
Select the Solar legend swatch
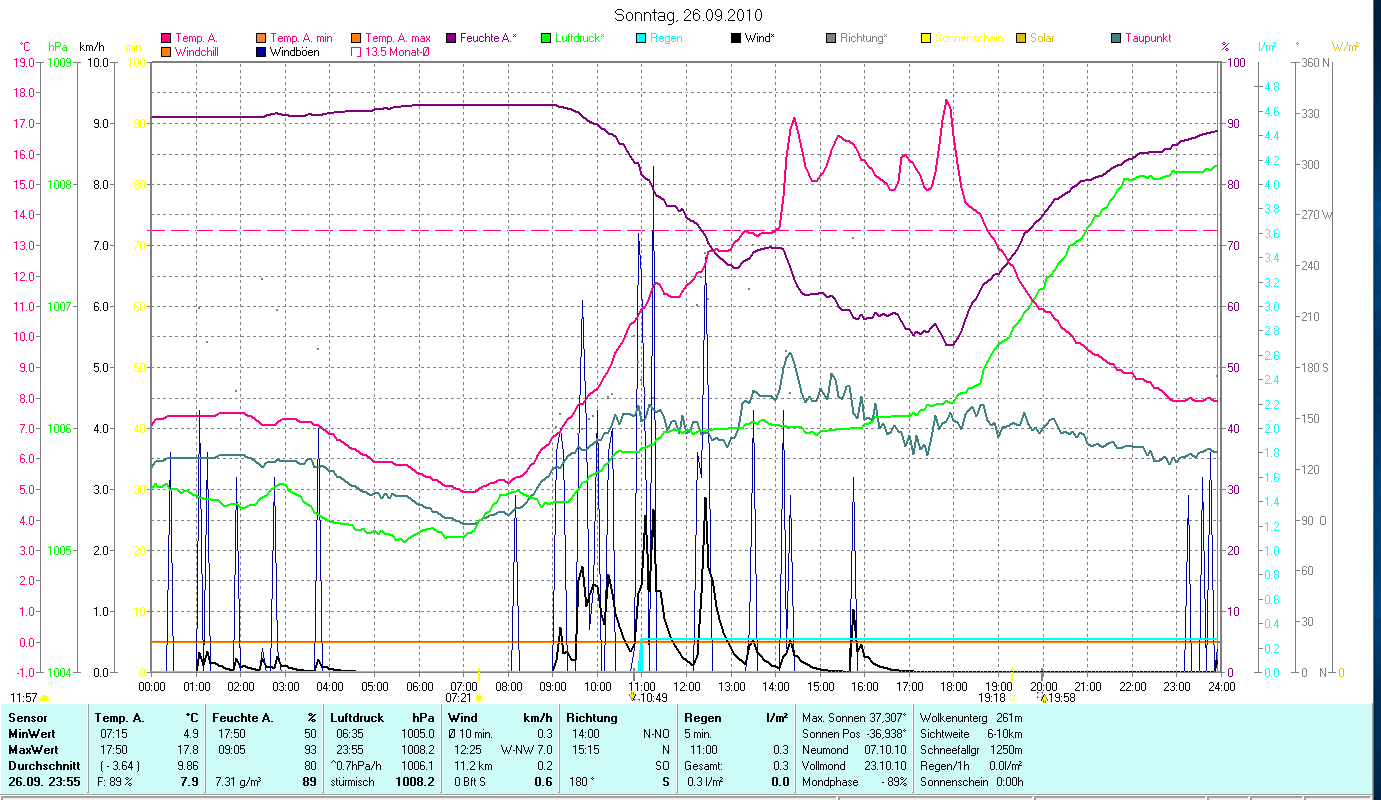pyautogui.click(x=1021, y=38)
